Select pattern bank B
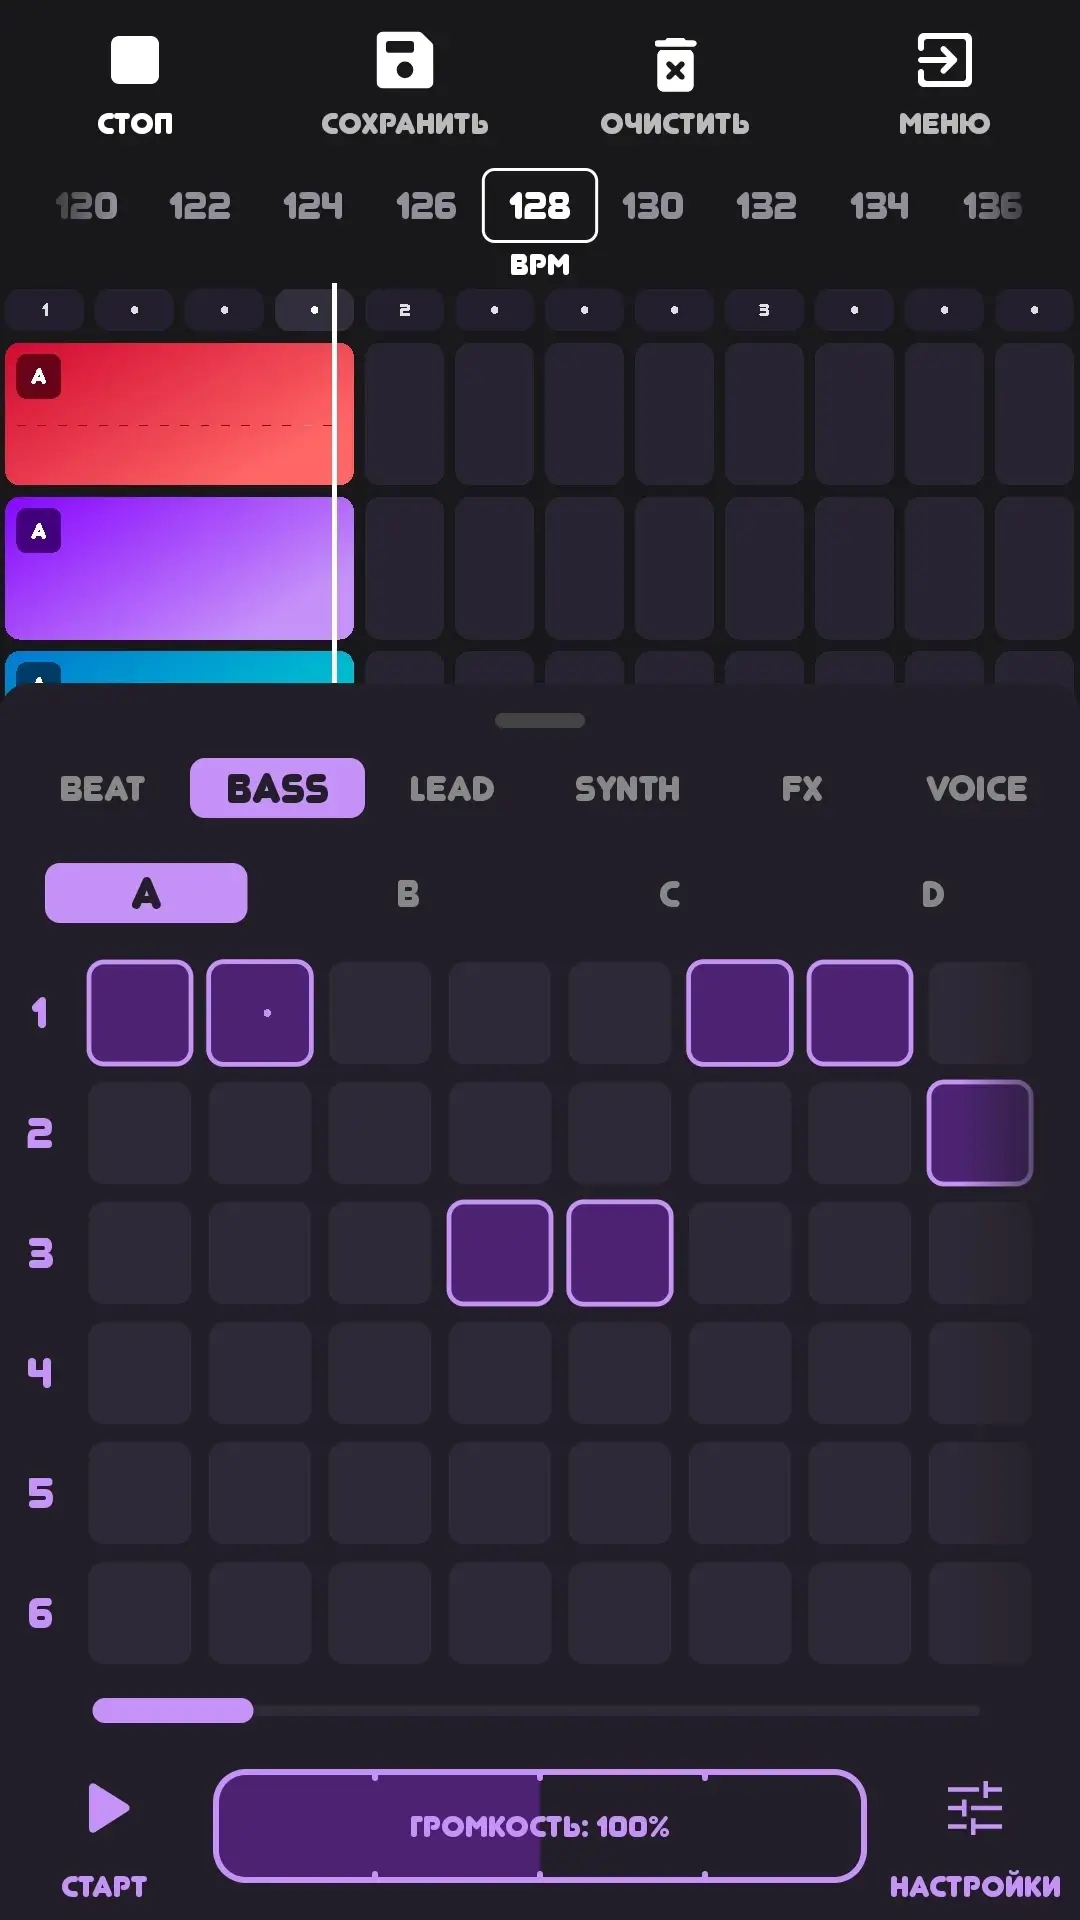The width and height of the screenshot is (1080, 1920). pos(408,894)
